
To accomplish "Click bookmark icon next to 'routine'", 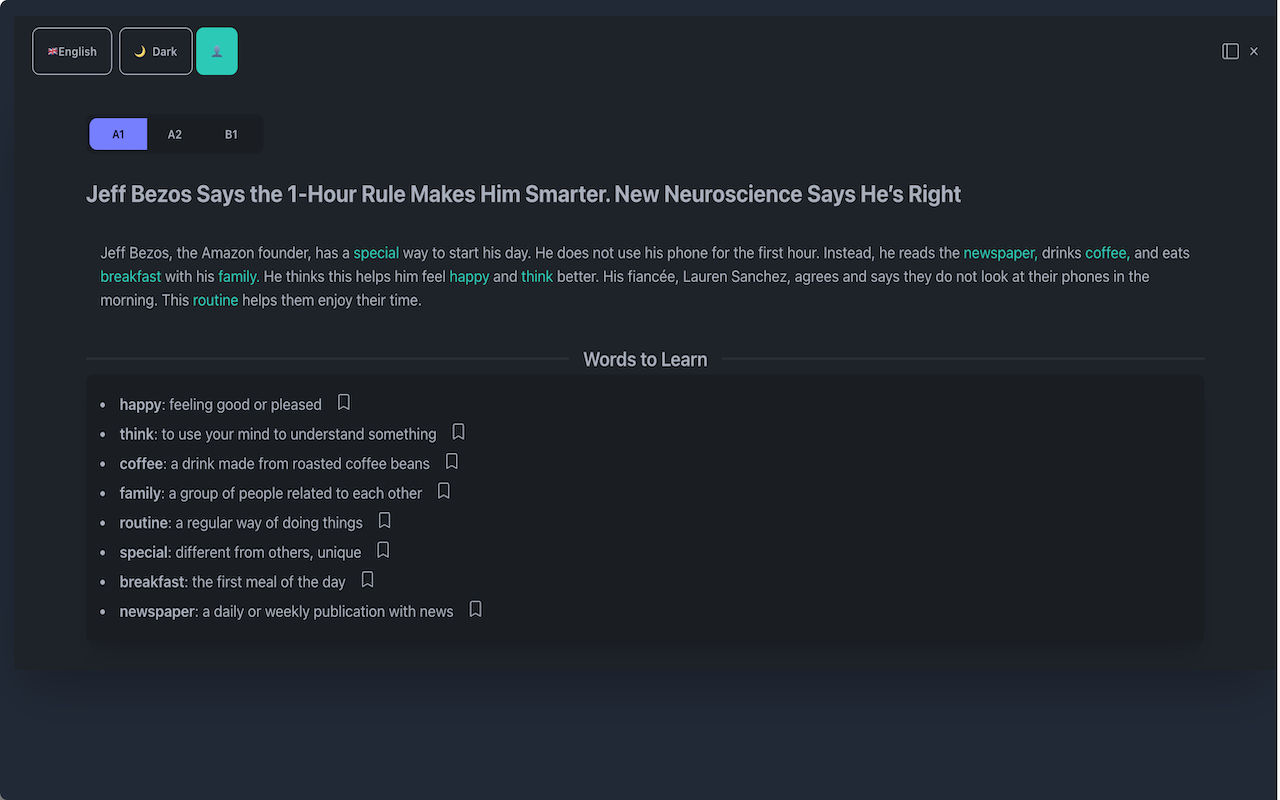I will click(x=385, y=521).
